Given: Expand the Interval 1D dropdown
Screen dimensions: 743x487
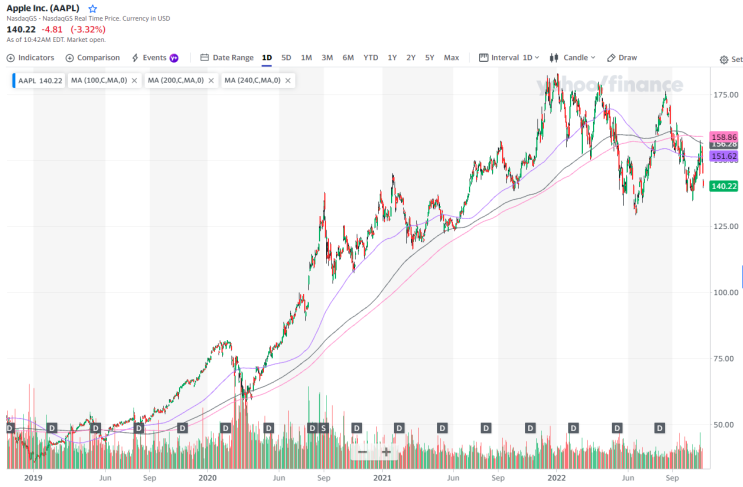Looking at the screenshot, I should 509,58.
